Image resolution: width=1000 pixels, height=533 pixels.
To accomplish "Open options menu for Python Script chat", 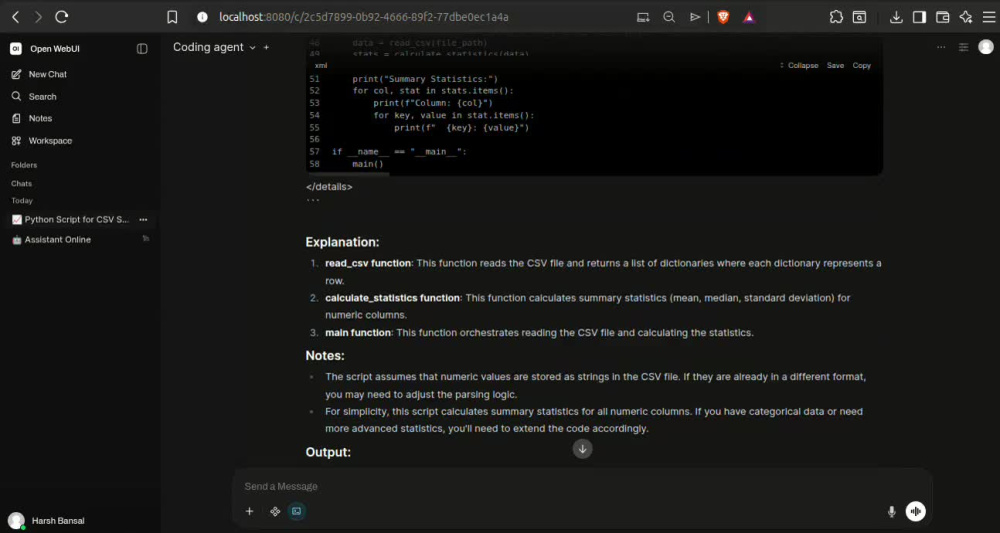I will pos(143,219).
